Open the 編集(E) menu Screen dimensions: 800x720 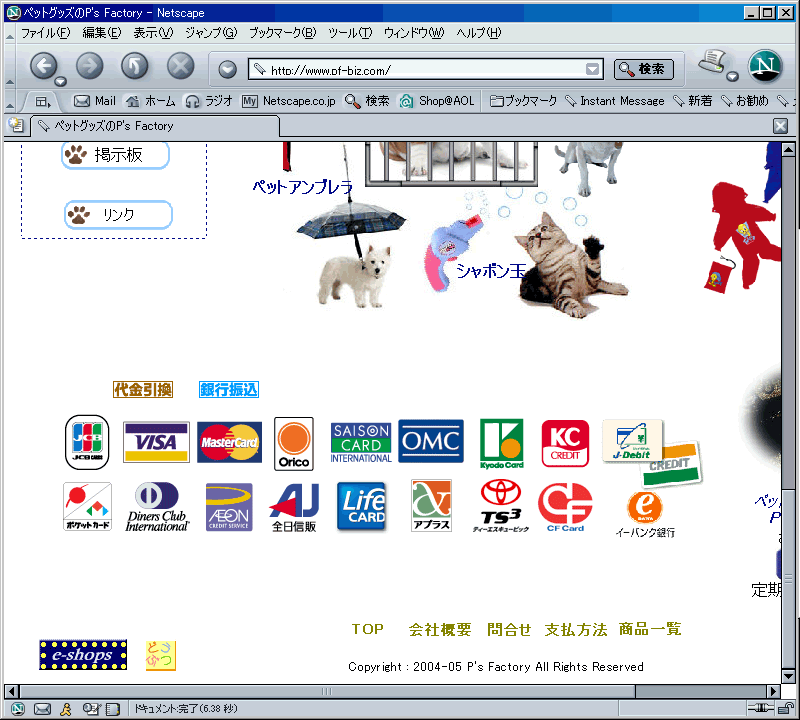[x=102, y=33]
